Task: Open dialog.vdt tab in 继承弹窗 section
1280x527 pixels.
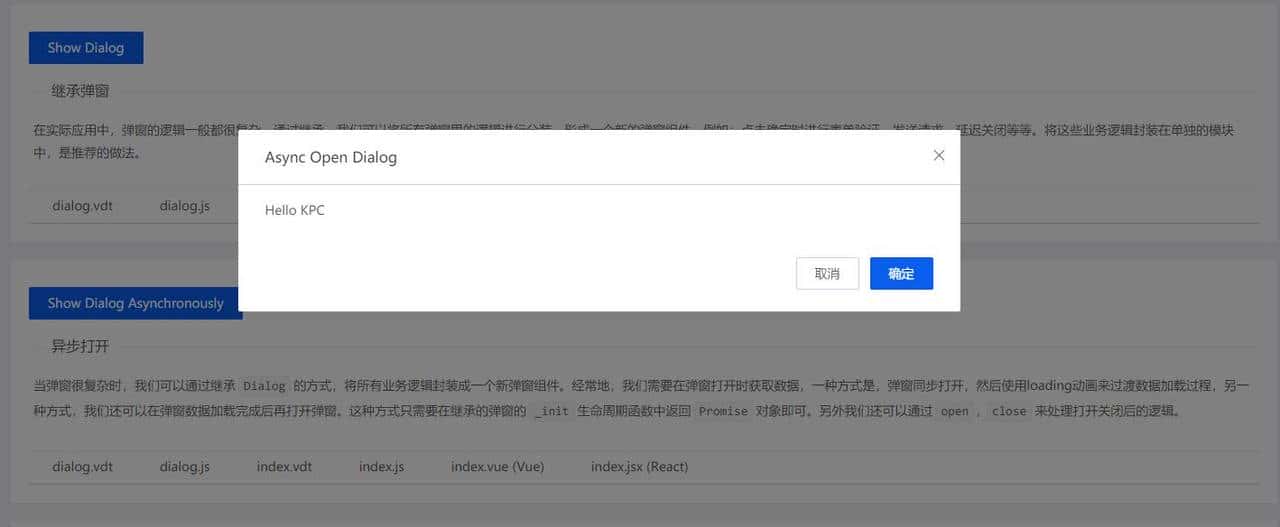Action: pyautogui.click(x=82, y=206)
